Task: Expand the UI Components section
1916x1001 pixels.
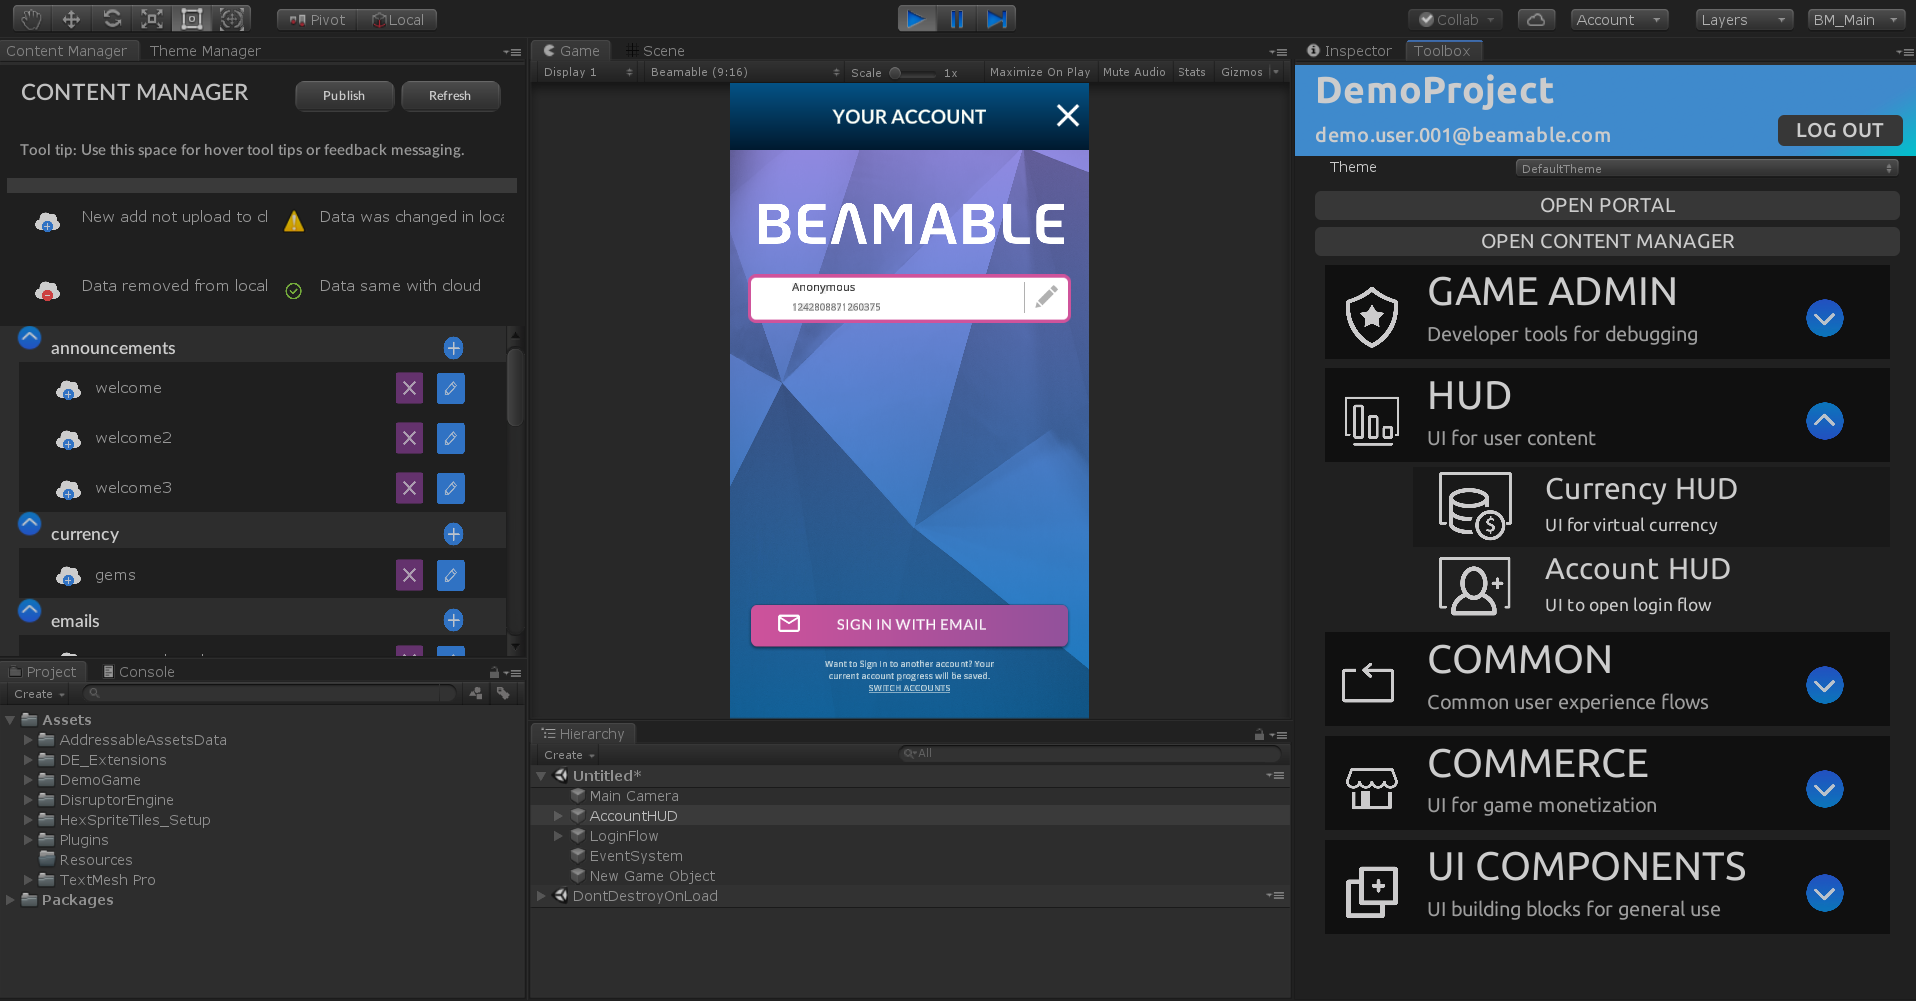Action: tap(1824, 893)
